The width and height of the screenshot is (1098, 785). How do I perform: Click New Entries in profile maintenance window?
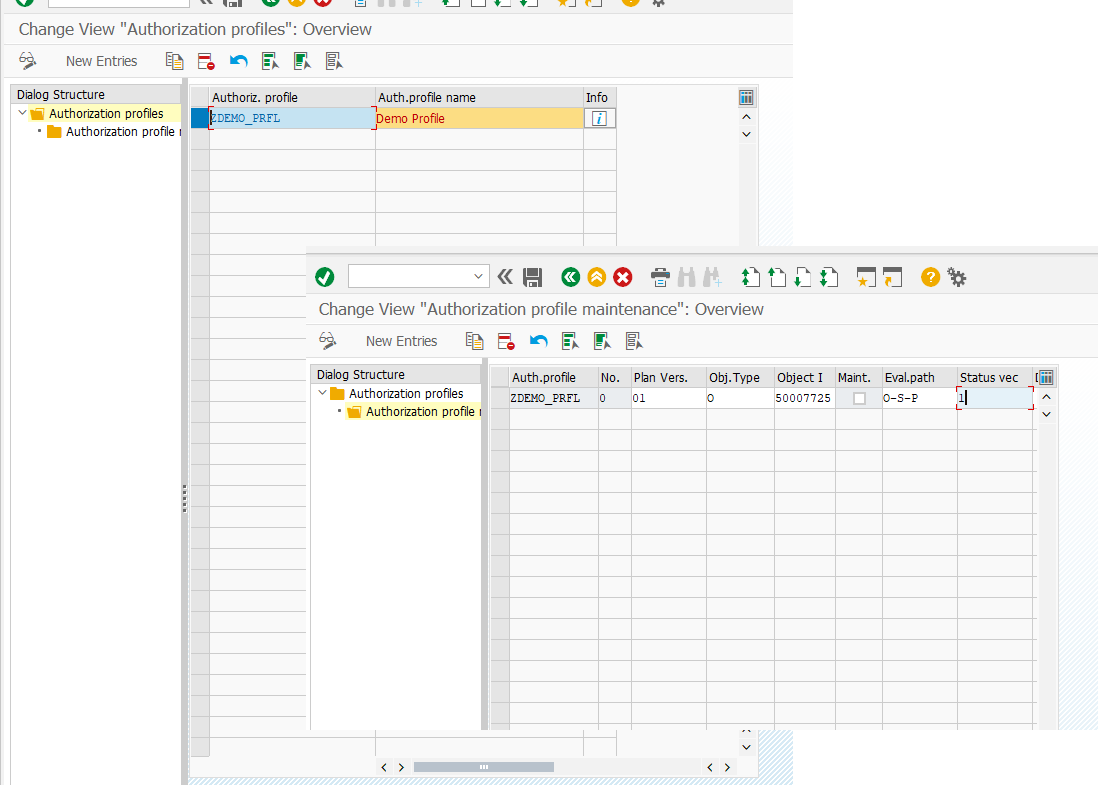pyautogui.click(x=401, y=341)
